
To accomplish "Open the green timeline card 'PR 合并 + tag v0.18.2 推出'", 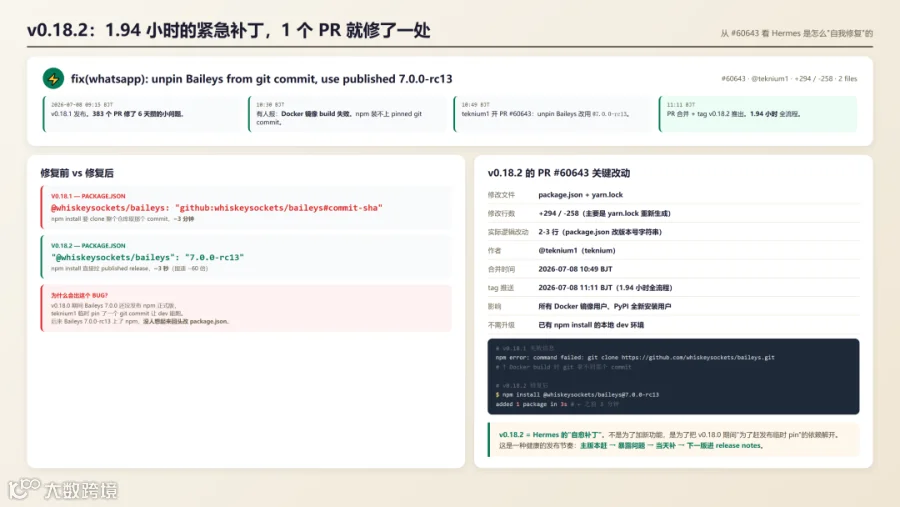I will 758,114.
